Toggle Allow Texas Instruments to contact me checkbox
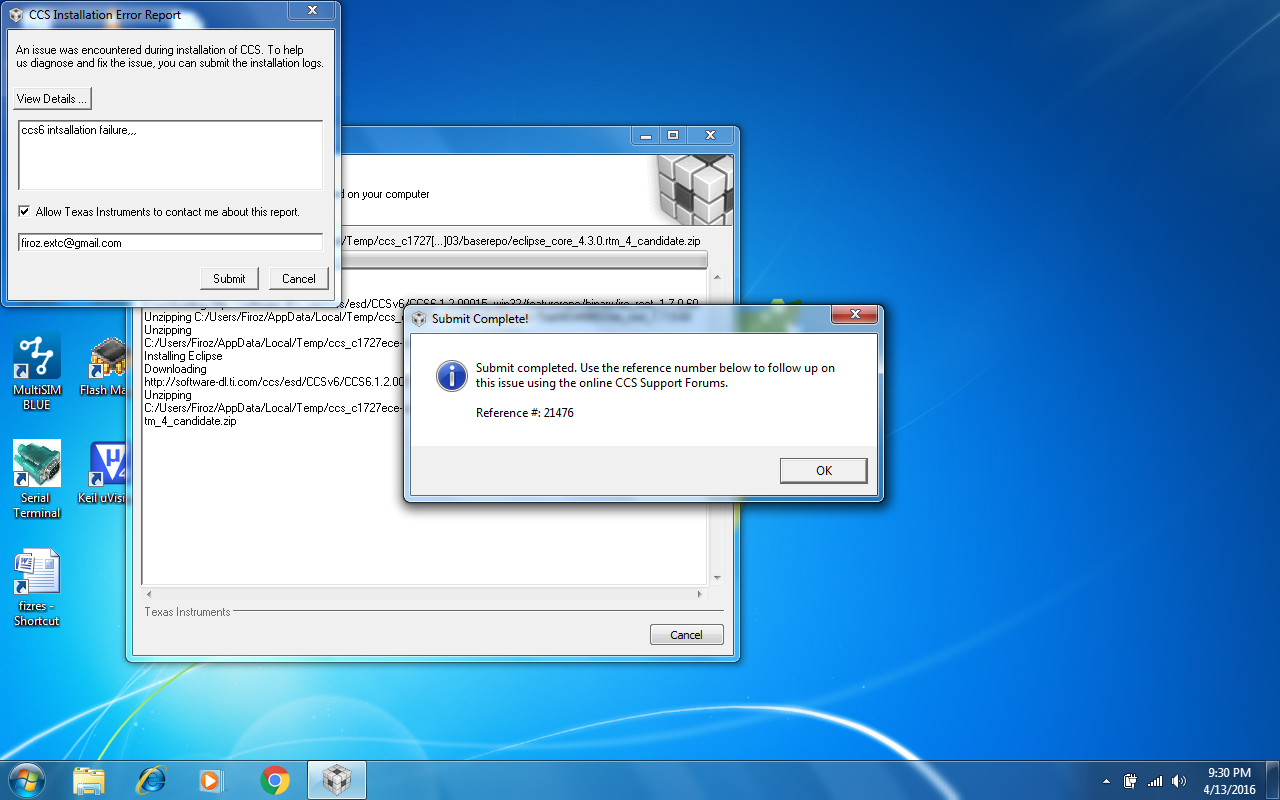 point(24,212)
